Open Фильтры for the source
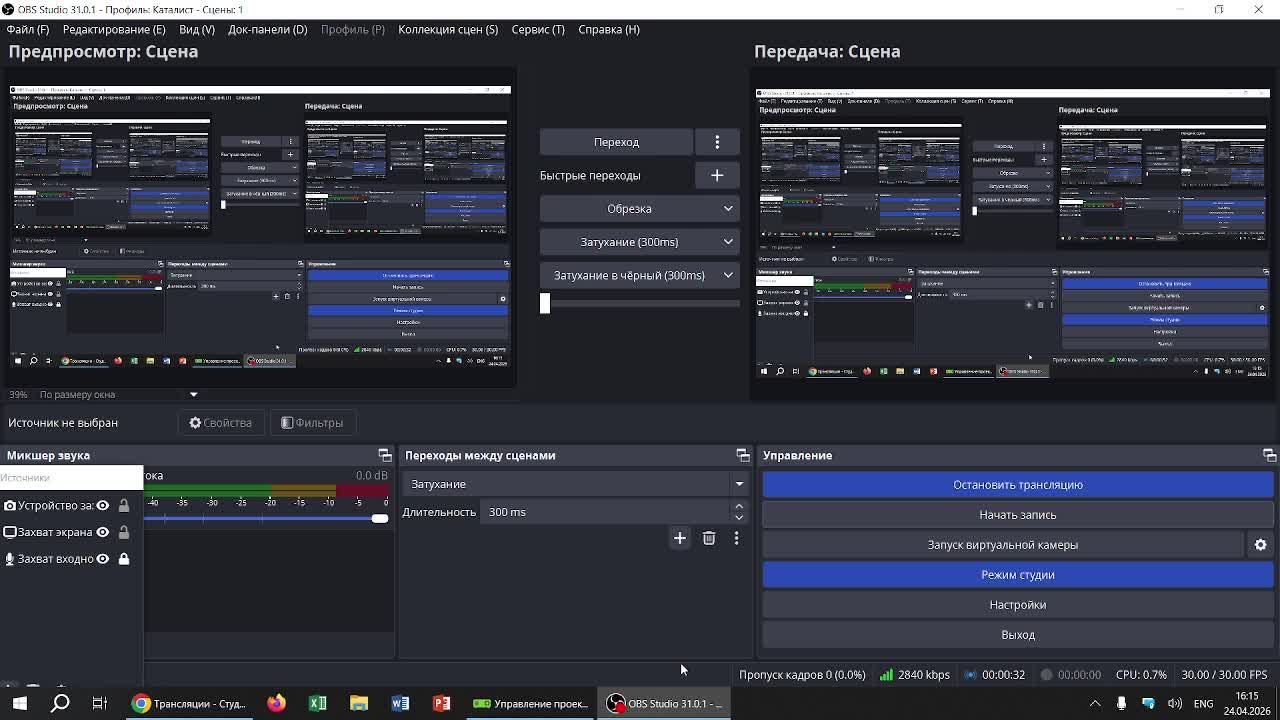Screen dimensions: 1280x720 tap(312, 423)
